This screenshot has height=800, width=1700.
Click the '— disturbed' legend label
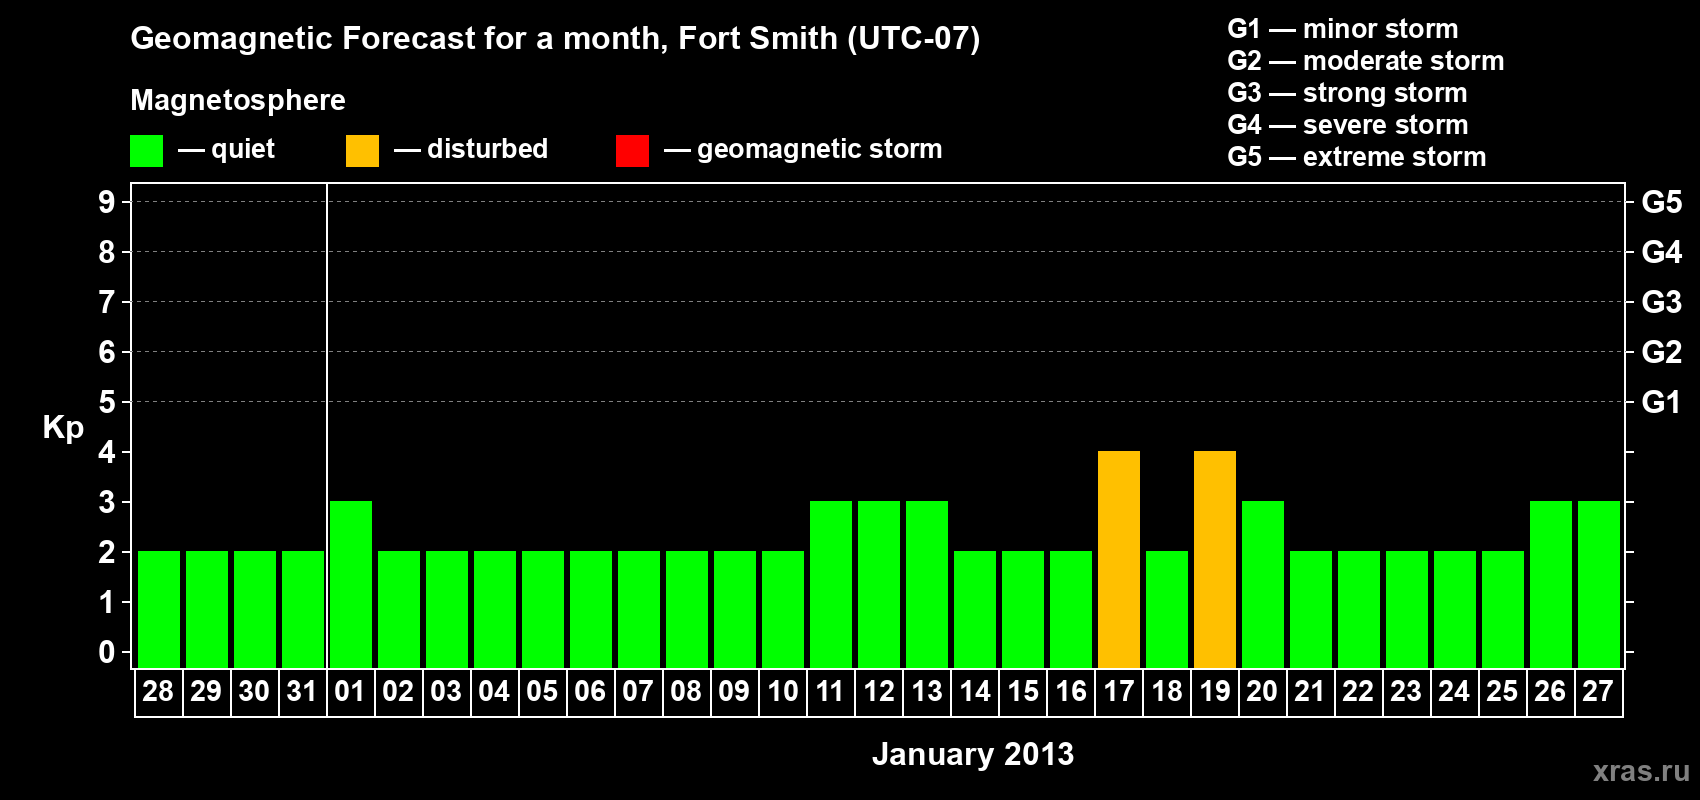(471, 150)
